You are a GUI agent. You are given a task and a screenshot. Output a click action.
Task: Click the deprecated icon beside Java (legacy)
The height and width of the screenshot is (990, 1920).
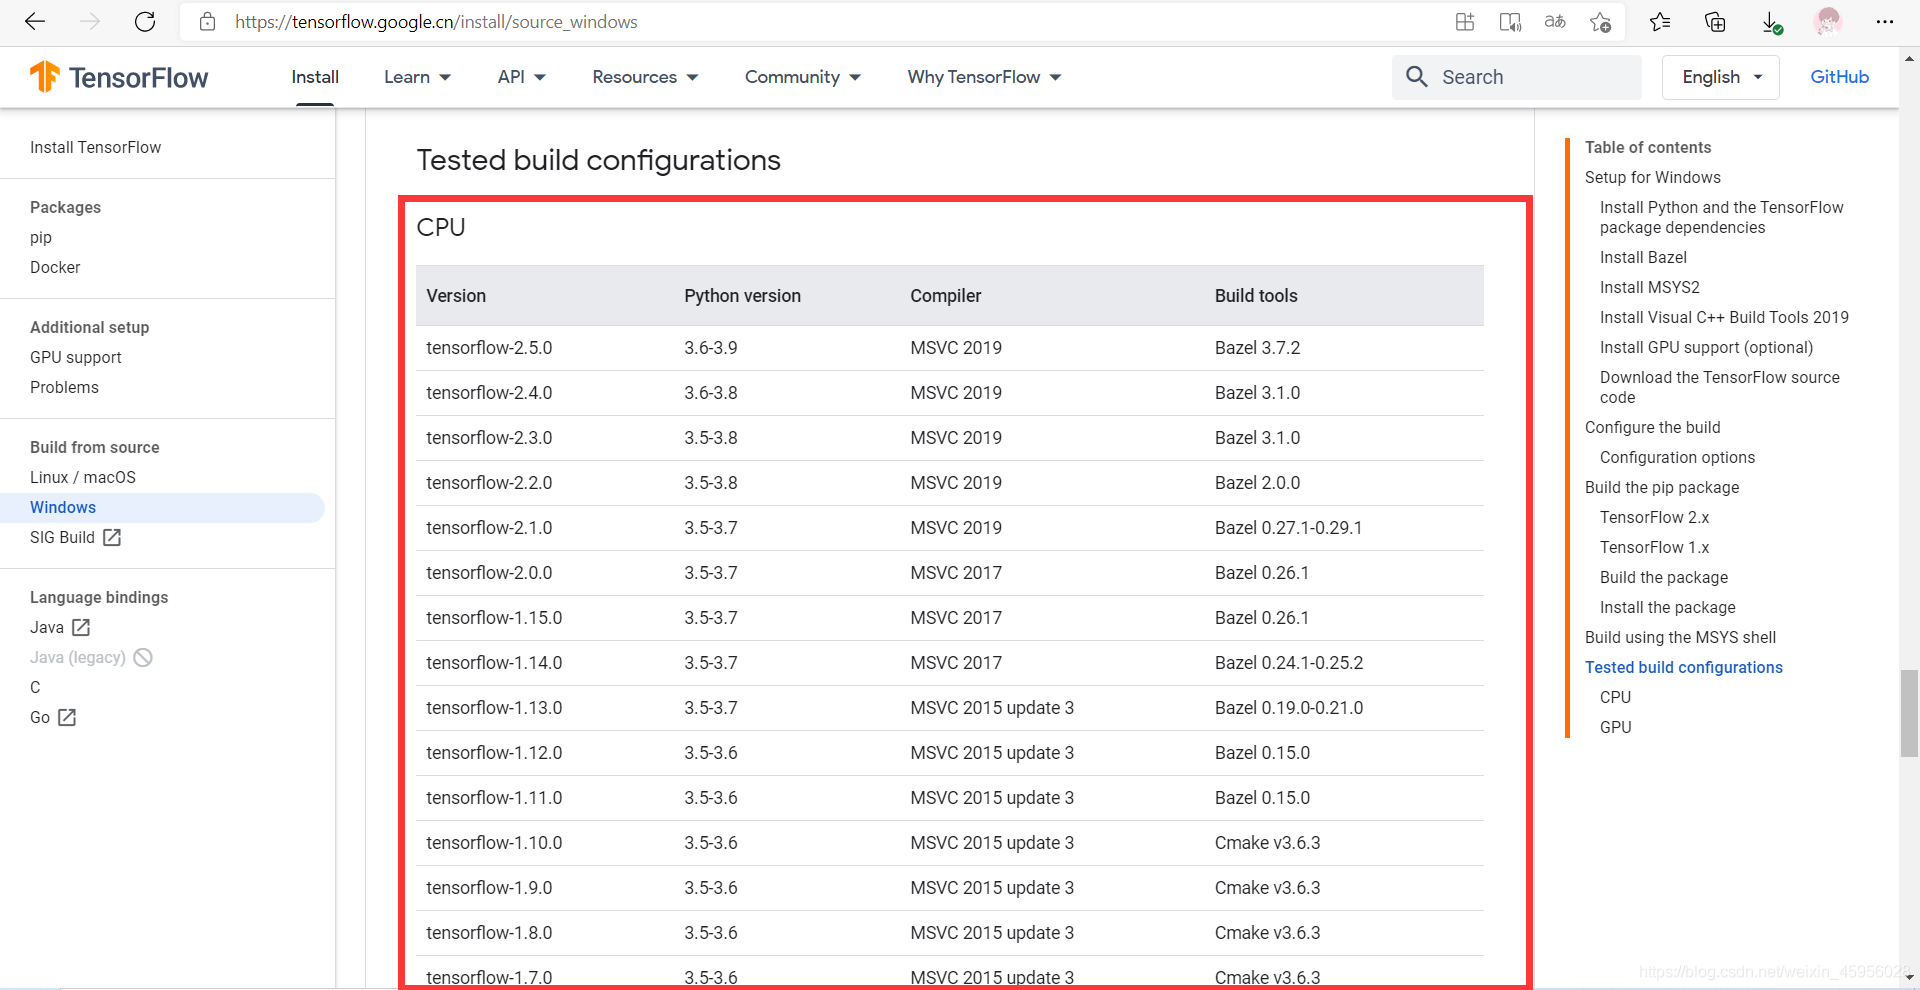(143, 658)
